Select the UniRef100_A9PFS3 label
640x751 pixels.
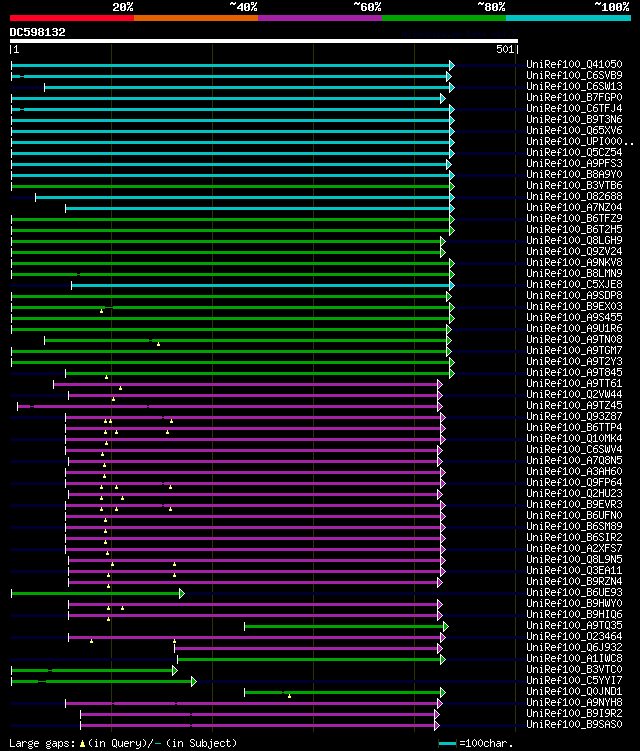574,163
